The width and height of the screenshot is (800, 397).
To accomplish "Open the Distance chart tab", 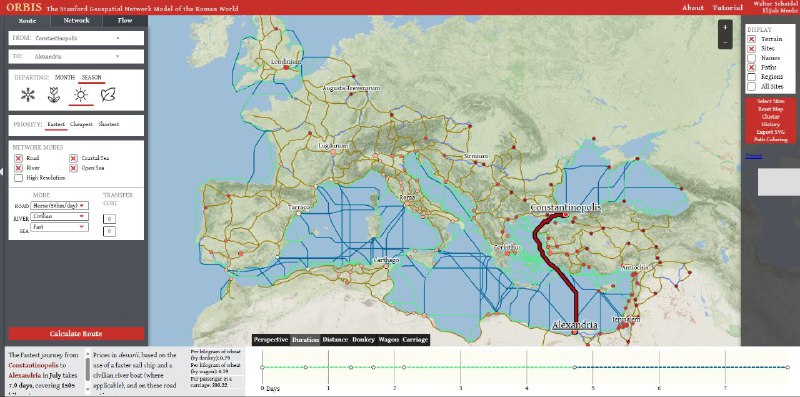I will 335,340.
